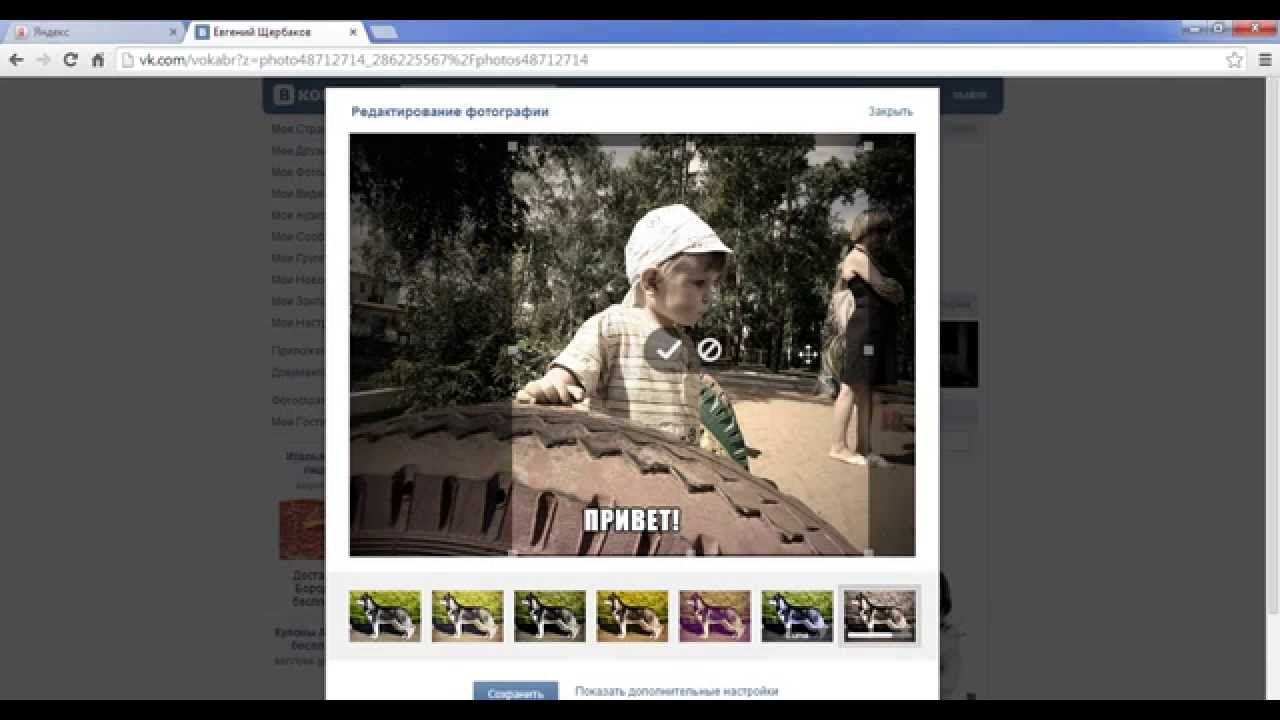This screenshot has width=1280, height=720.
Task: Open the browser home page icon
Action: click(98, 60)
